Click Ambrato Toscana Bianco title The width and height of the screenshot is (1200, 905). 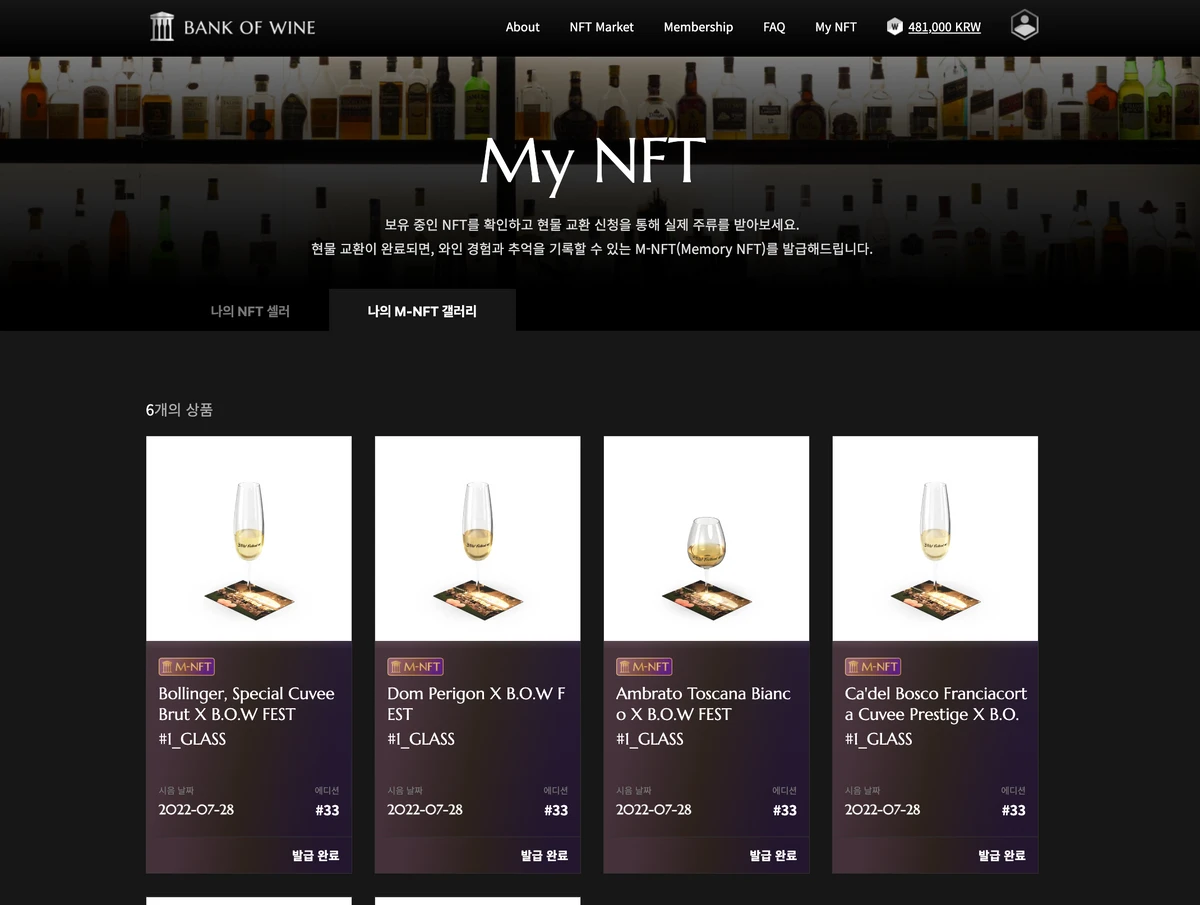[x=704, y=704]
